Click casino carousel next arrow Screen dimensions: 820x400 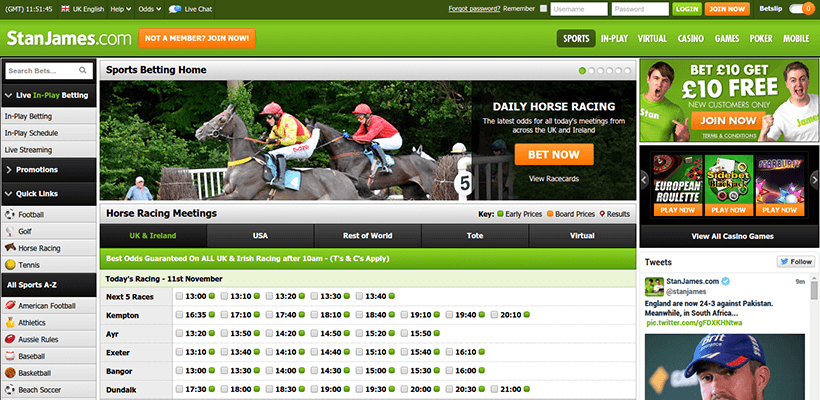[814, 180]
